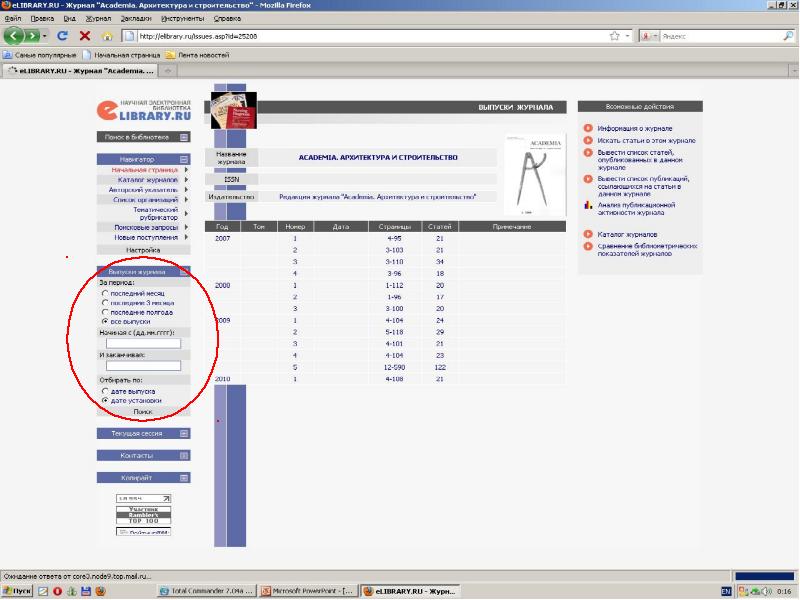Select the 'последние 3 месяца' period option
This screenshot has height=600, width=800.
(105, 303)
